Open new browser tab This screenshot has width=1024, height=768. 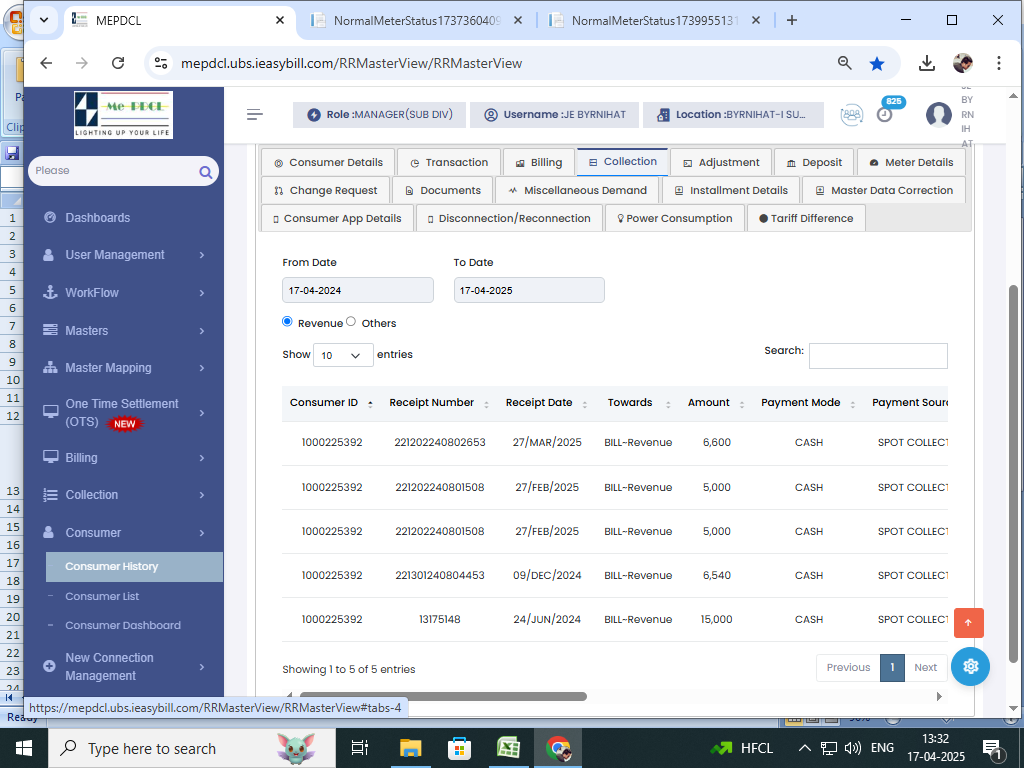point(792,20)
